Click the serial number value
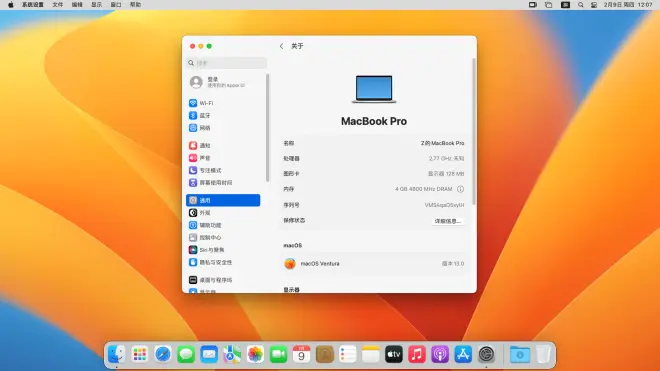This screenshot has height=371, width=660. (444, 205)
